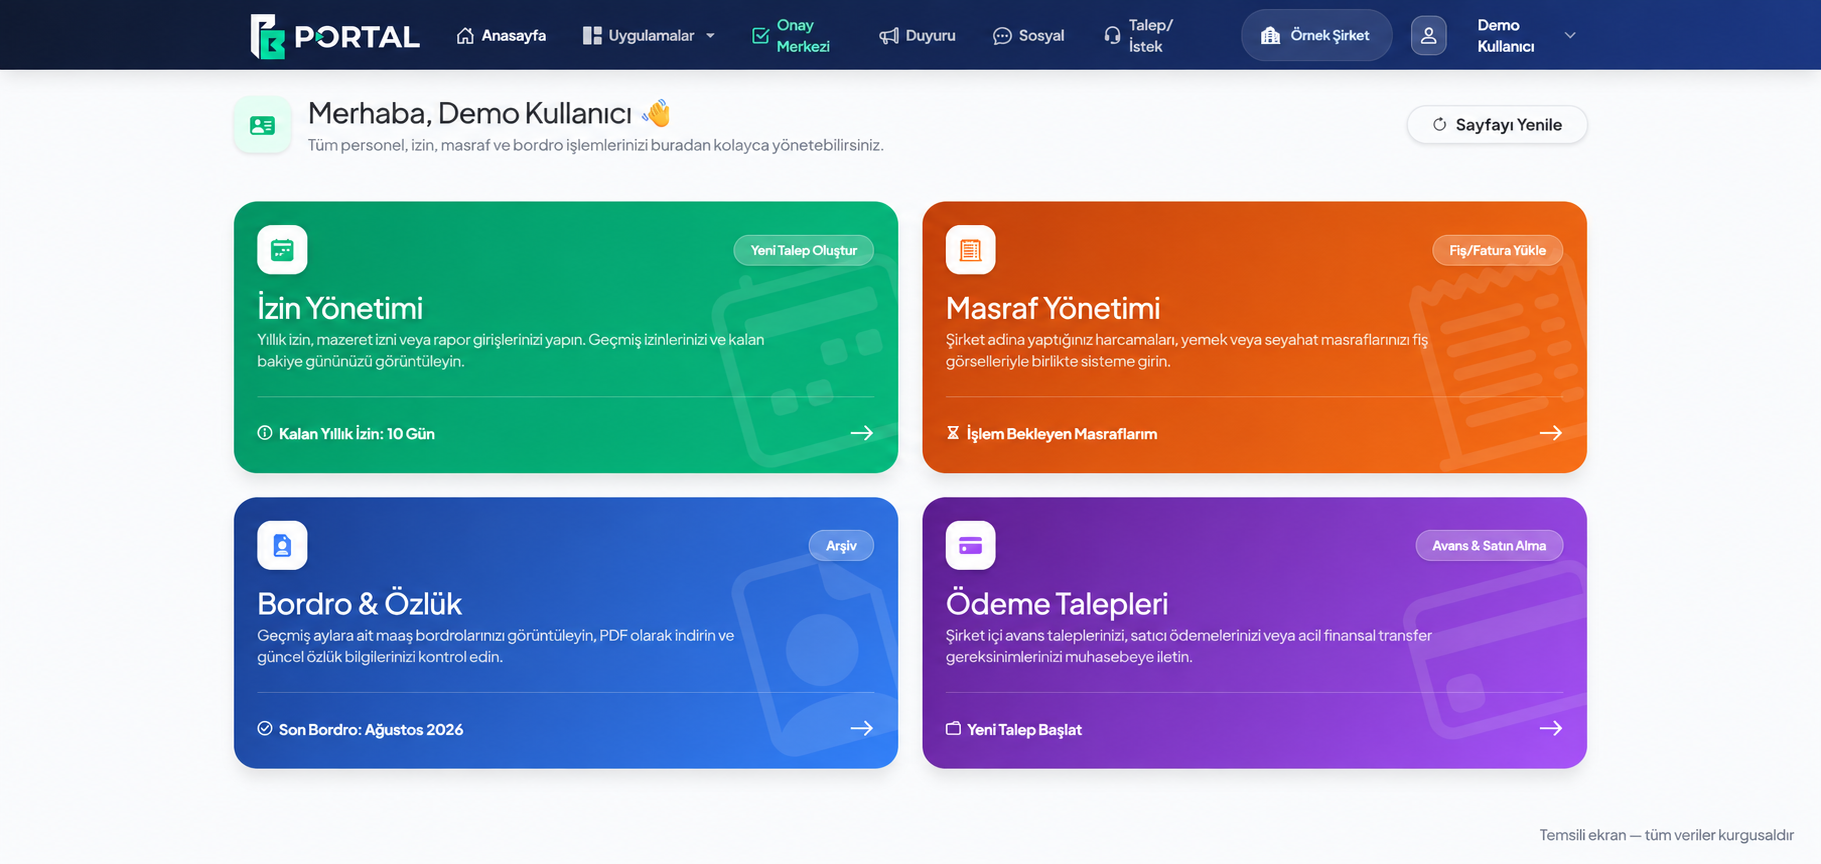This screenshot has height=864, width=1821.
Task: Open the Sosyal section
Action: [x=1028, y=36]
